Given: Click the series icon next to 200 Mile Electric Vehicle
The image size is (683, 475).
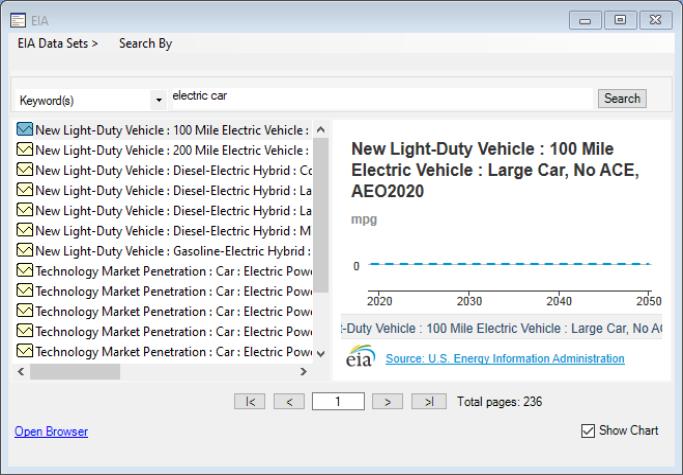Looking at the screenshot, I should click(25, 150).
